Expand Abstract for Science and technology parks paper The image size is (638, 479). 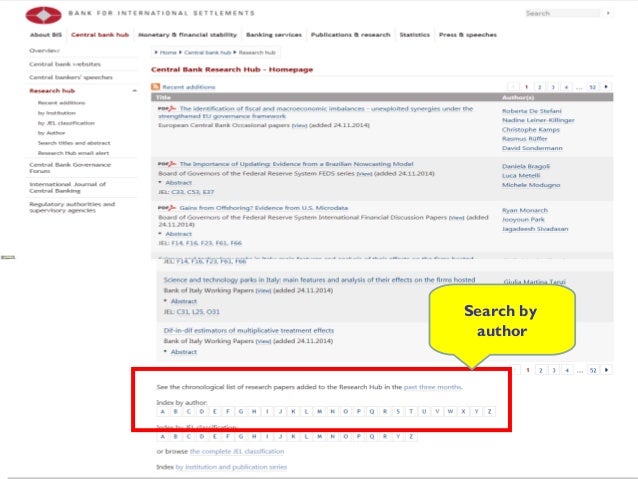click(x=184, y=301)
